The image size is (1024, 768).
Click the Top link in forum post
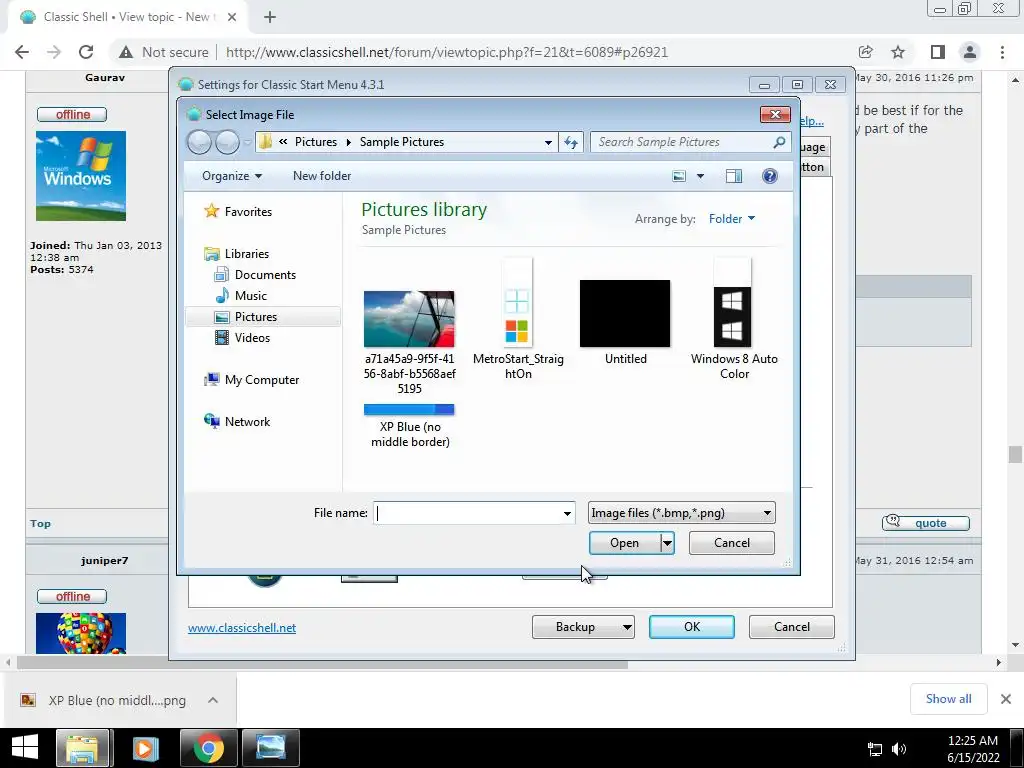40,524
